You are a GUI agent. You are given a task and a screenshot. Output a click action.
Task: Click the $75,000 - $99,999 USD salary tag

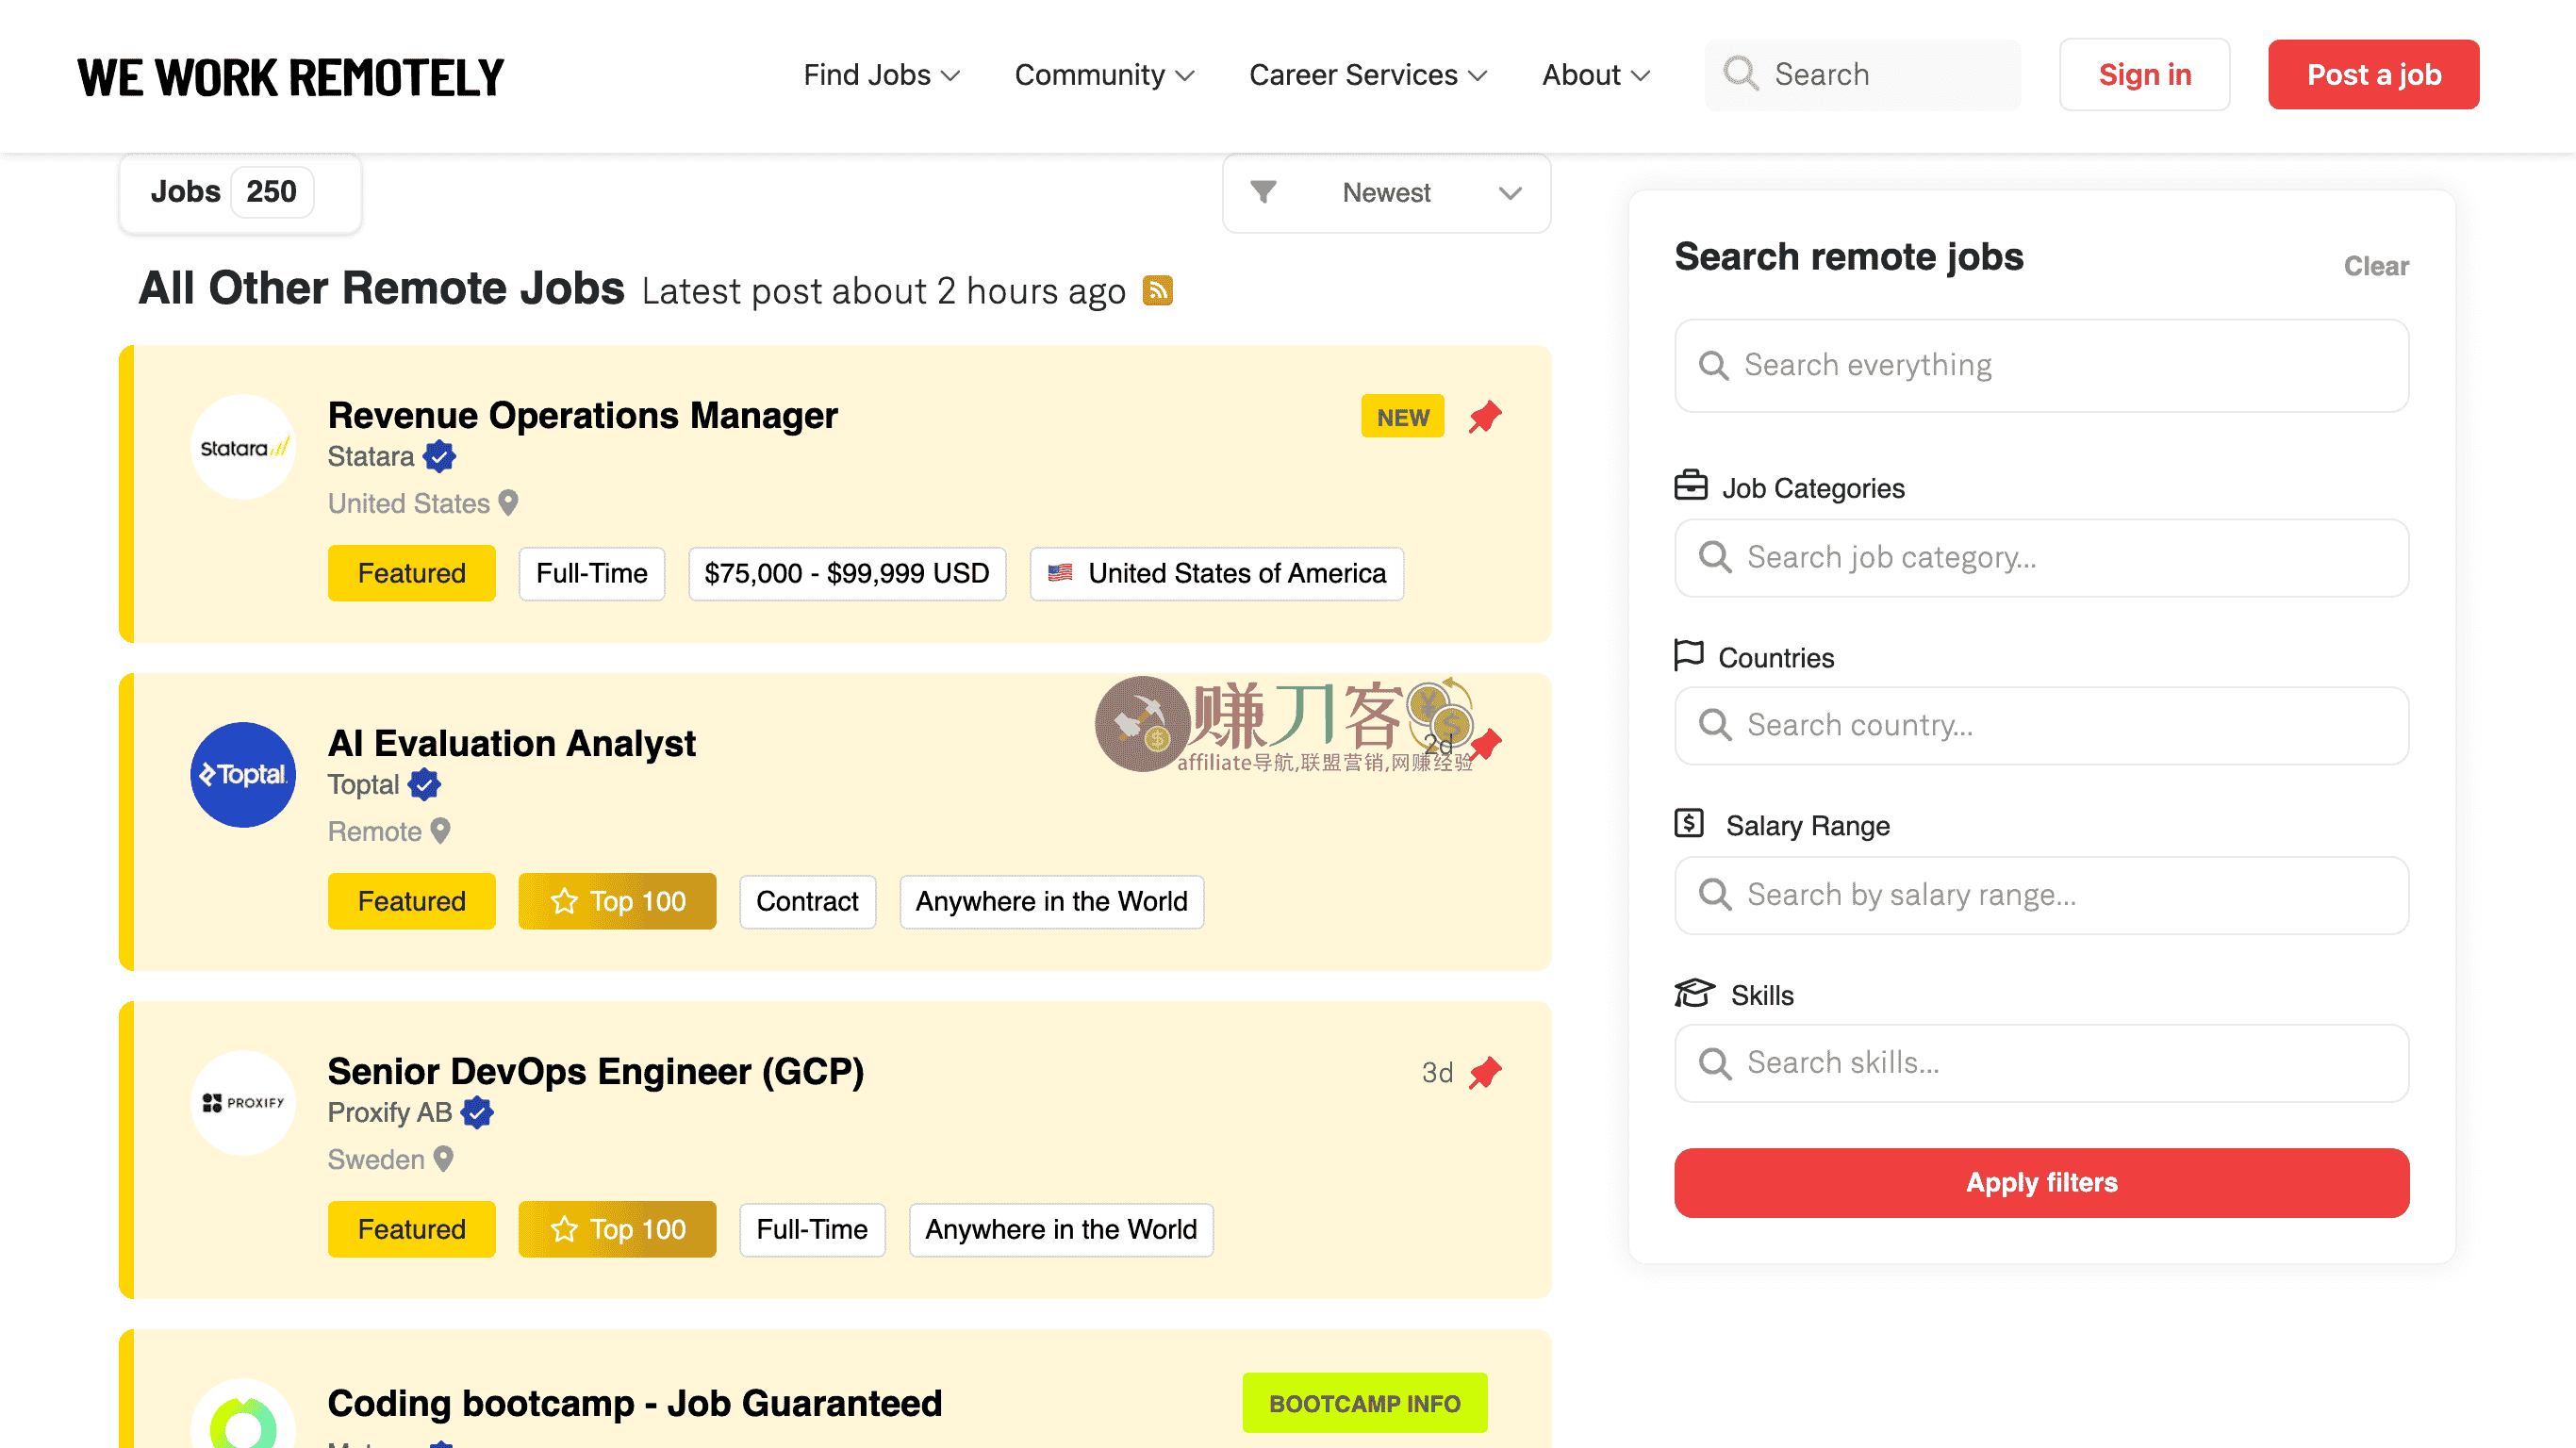coord(847,573)
